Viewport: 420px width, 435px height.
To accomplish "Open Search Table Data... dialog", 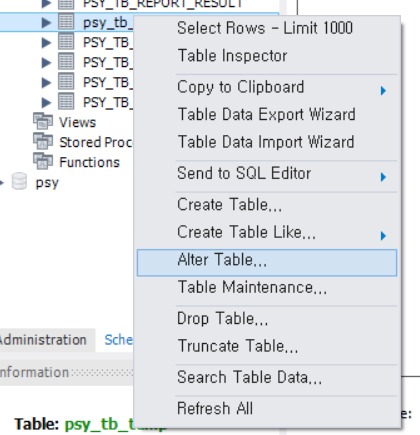I will [x=267, y=377].
